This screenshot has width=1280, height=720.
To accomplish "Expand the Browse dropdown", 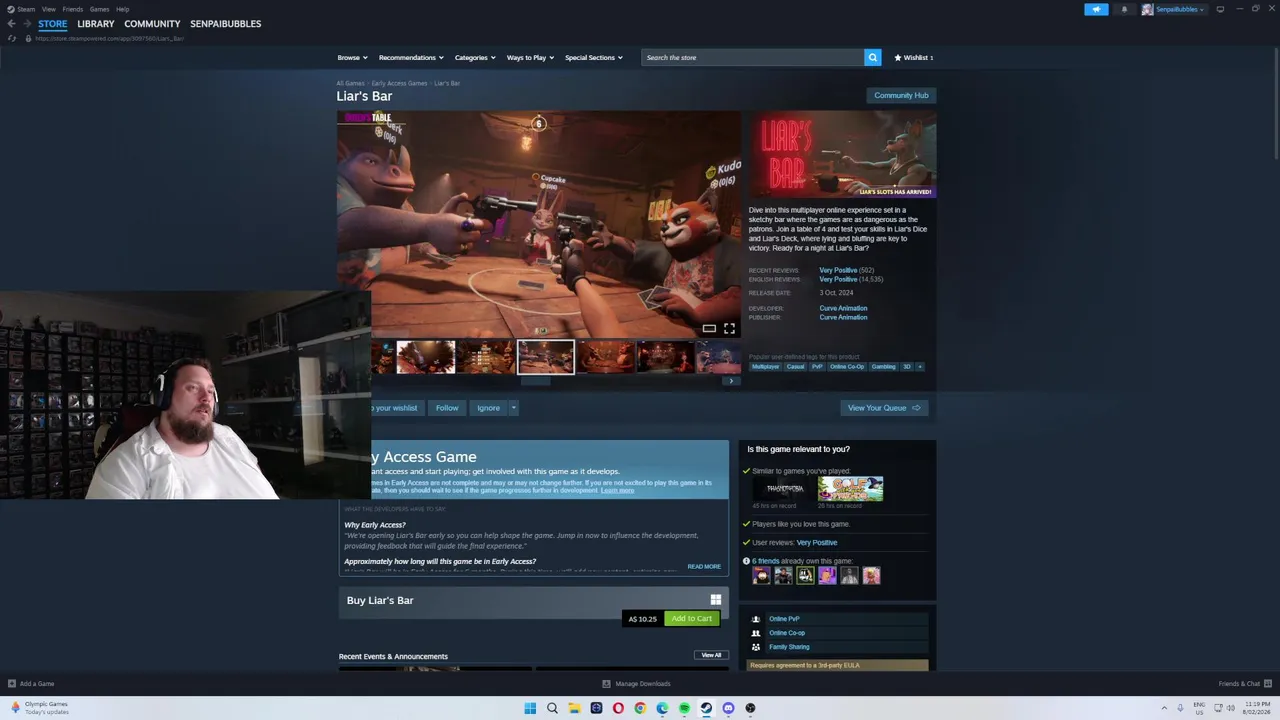I will click(352, 57).
